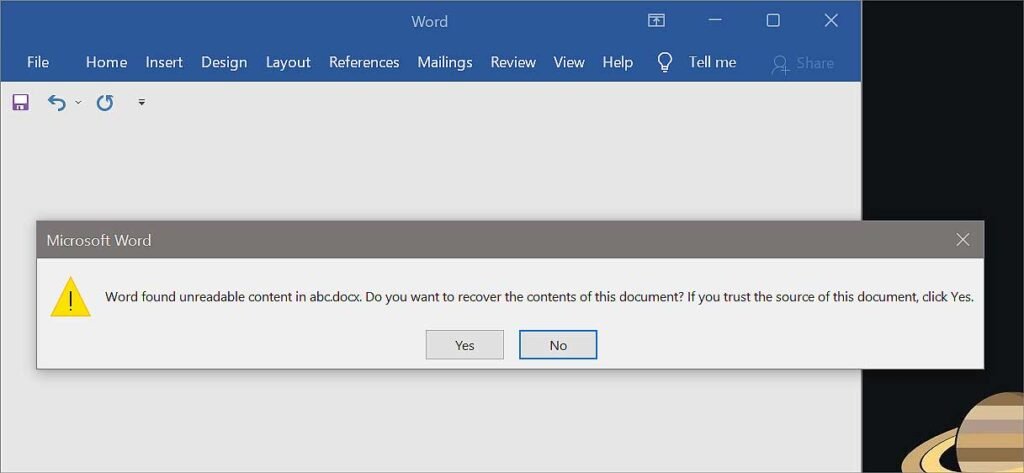Open the Undo history dropdown arrow

coord(78,103)
